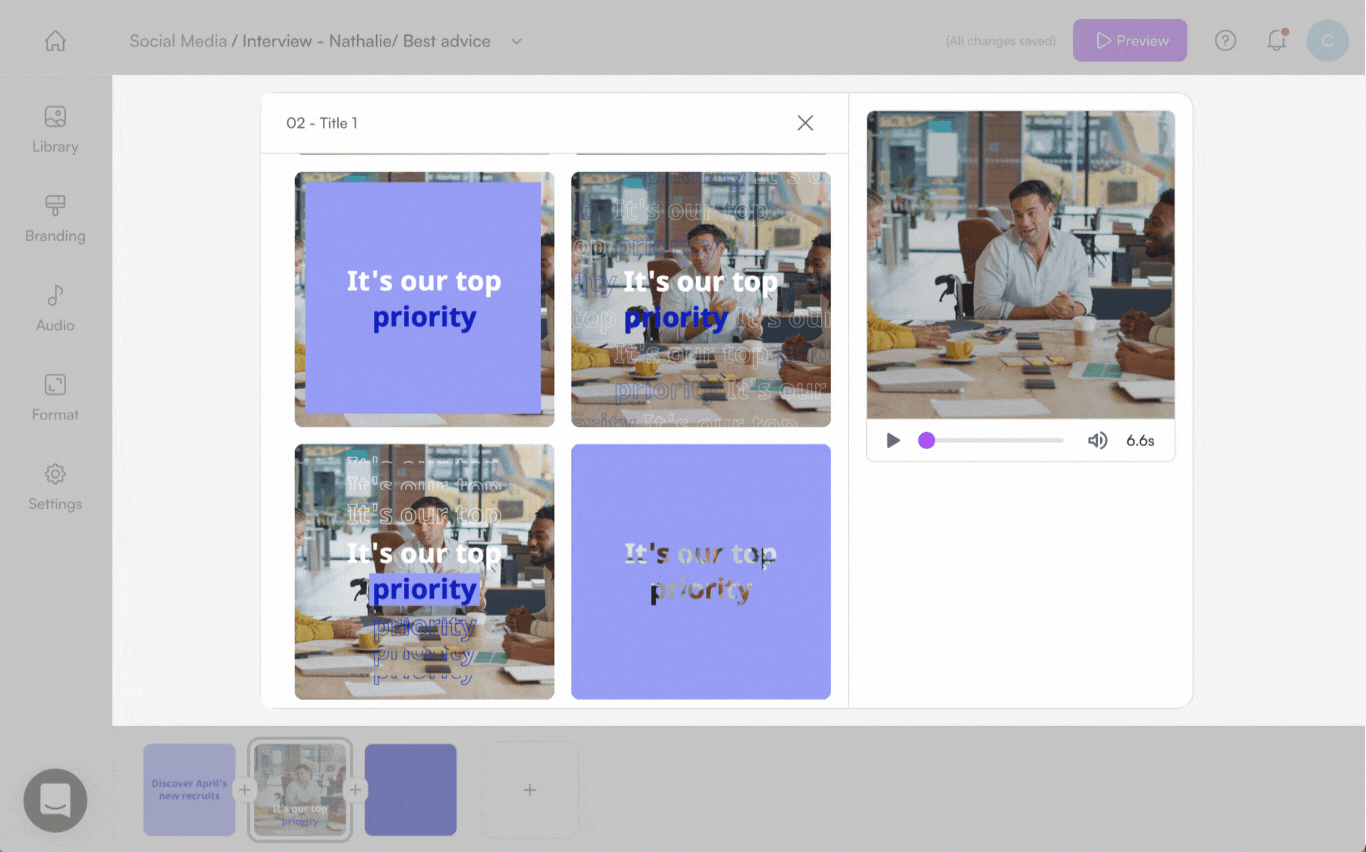Open the chat support bubble
This screenshot has width=1366, height=852.
[55, 800]
